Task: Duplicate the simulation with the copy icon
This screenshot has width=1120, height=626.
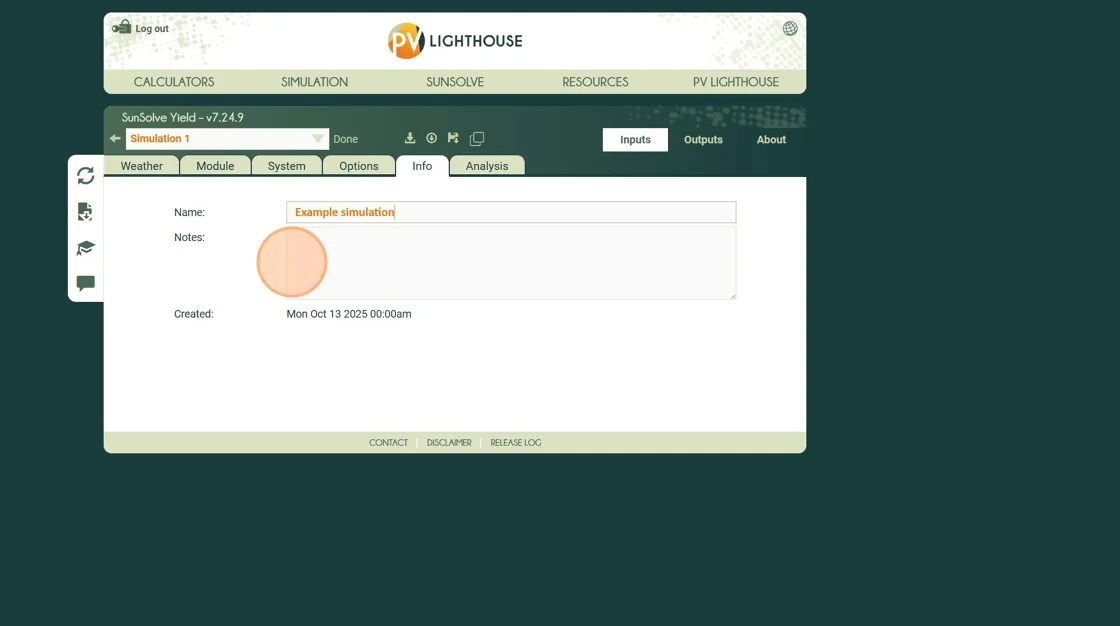Action: (x=477, y=139)
